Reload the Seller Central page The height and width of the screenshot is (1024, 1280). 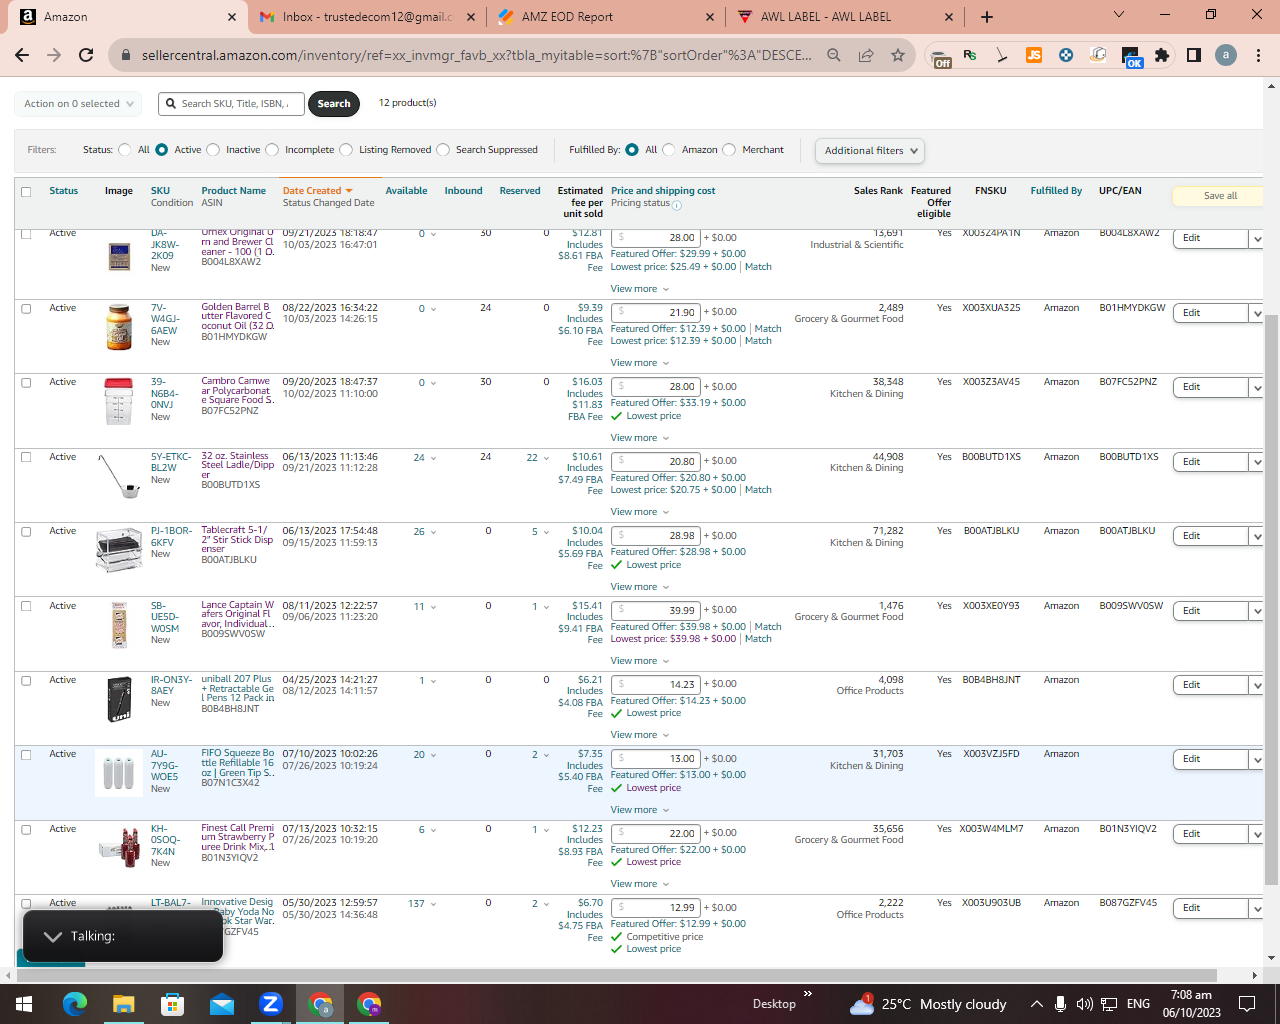pos(86,55)
